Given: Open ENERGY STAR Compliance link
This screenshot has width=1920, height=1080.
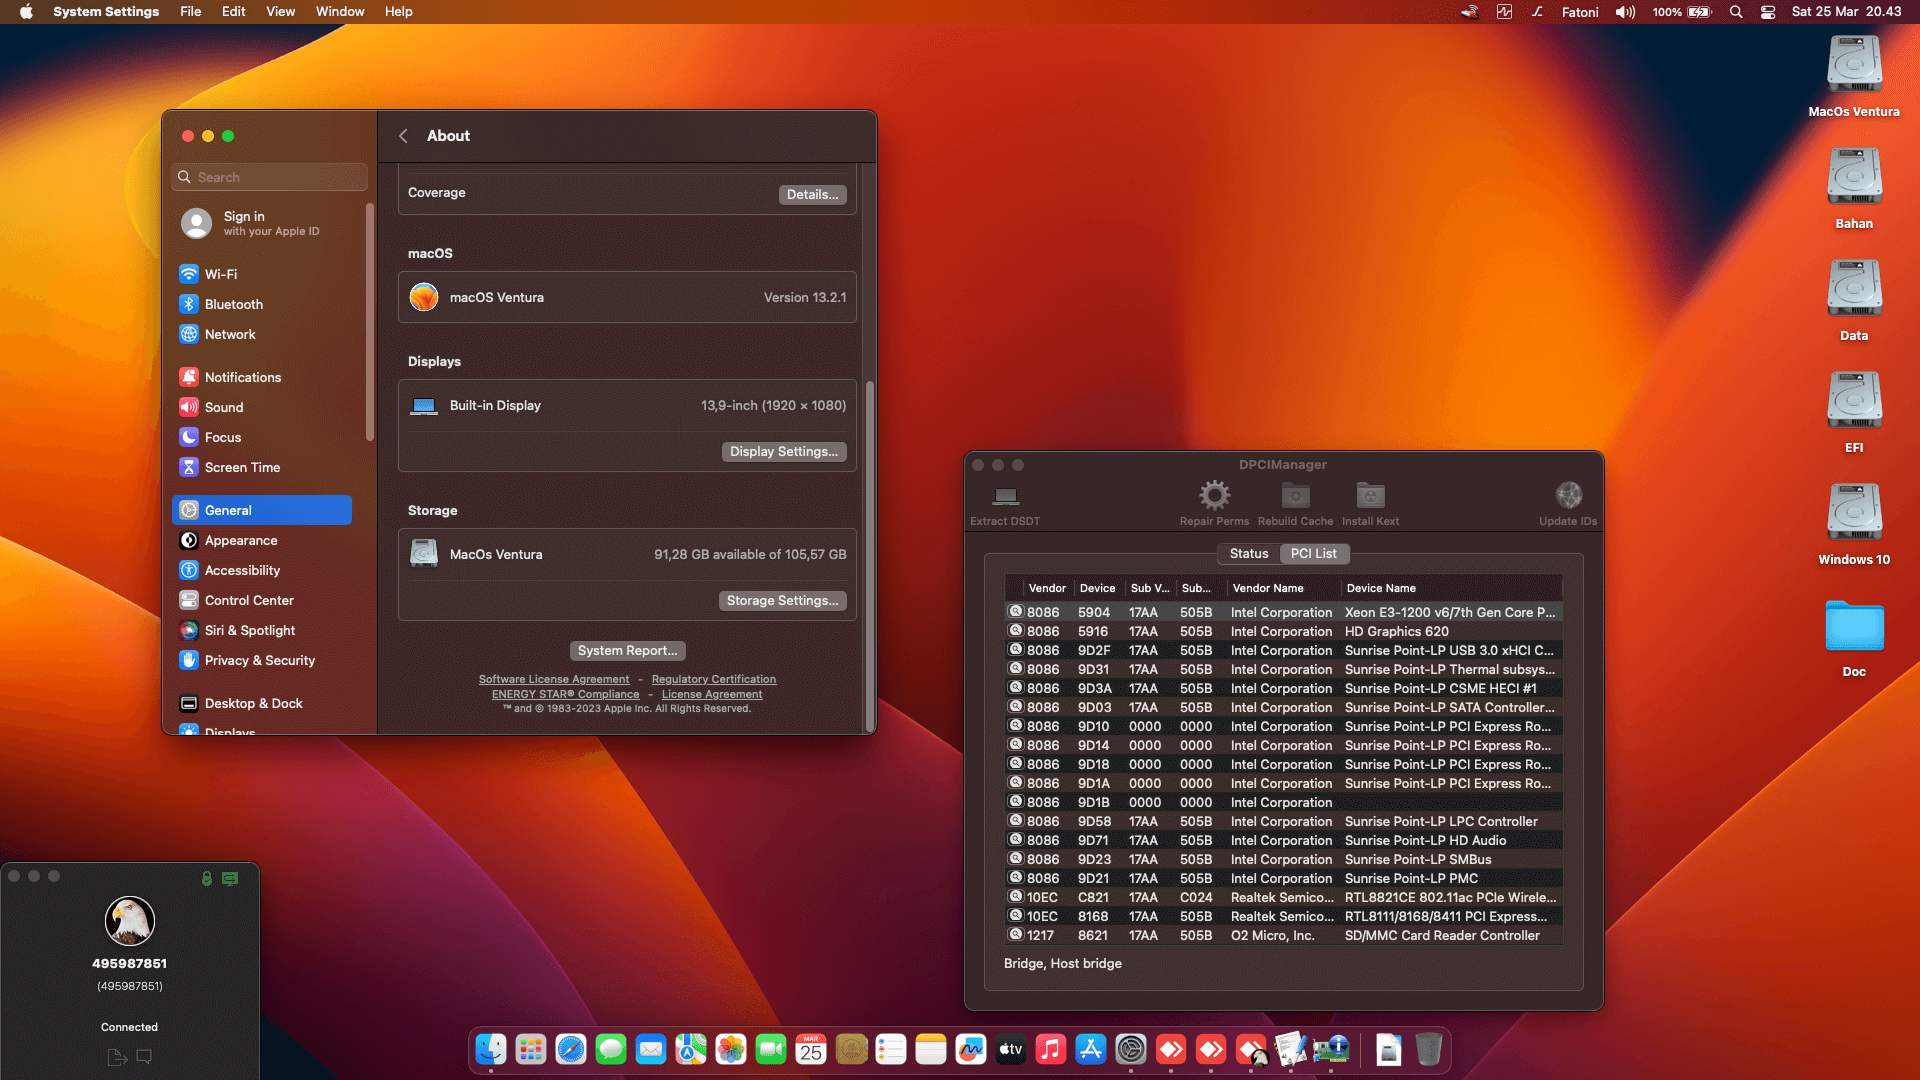Looking at the screenshot, I should [565, 695].
